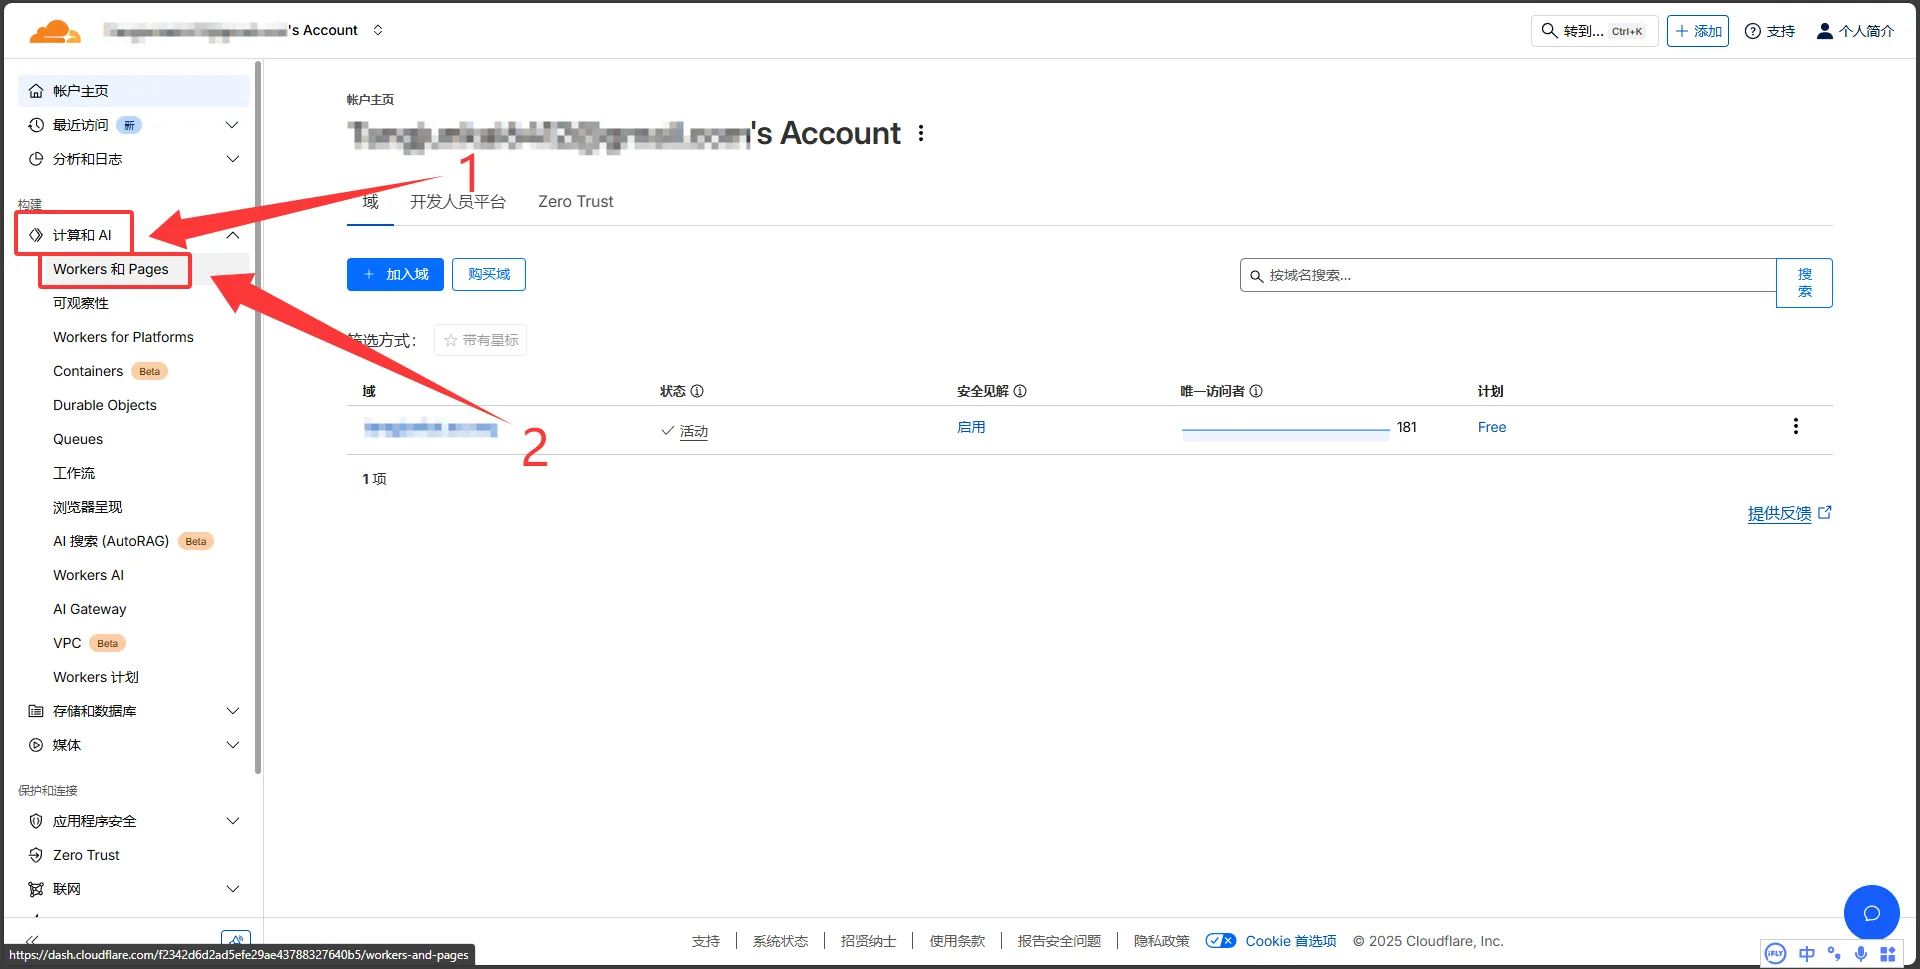
Task: Click the 媒体 play icon
Action: 36,745
